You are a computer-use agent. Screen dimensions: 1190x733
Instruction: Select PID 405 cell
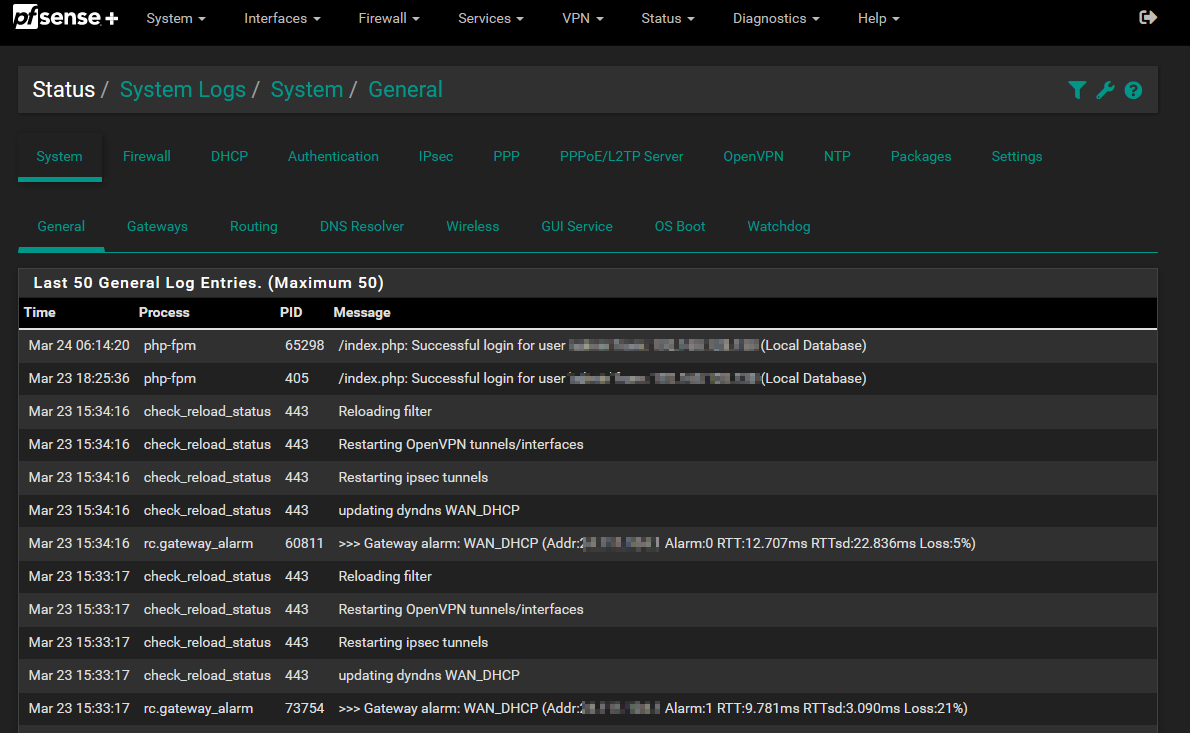pos(297,379)
